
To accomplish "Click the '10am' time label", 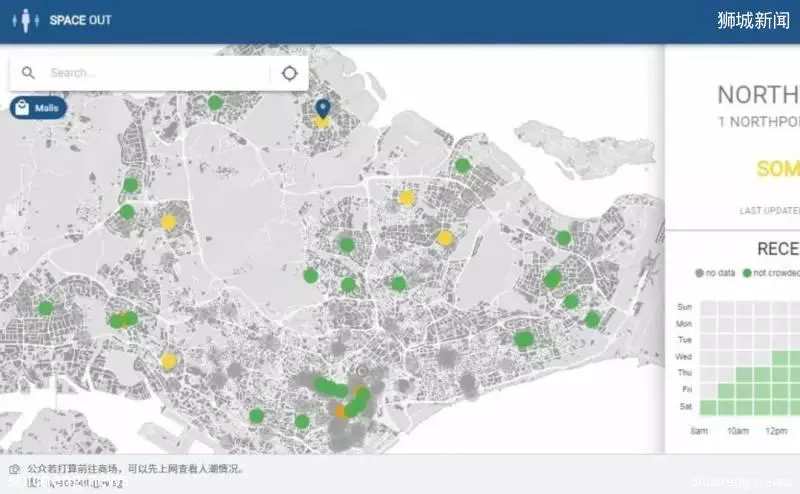I will tap(738, 431).
